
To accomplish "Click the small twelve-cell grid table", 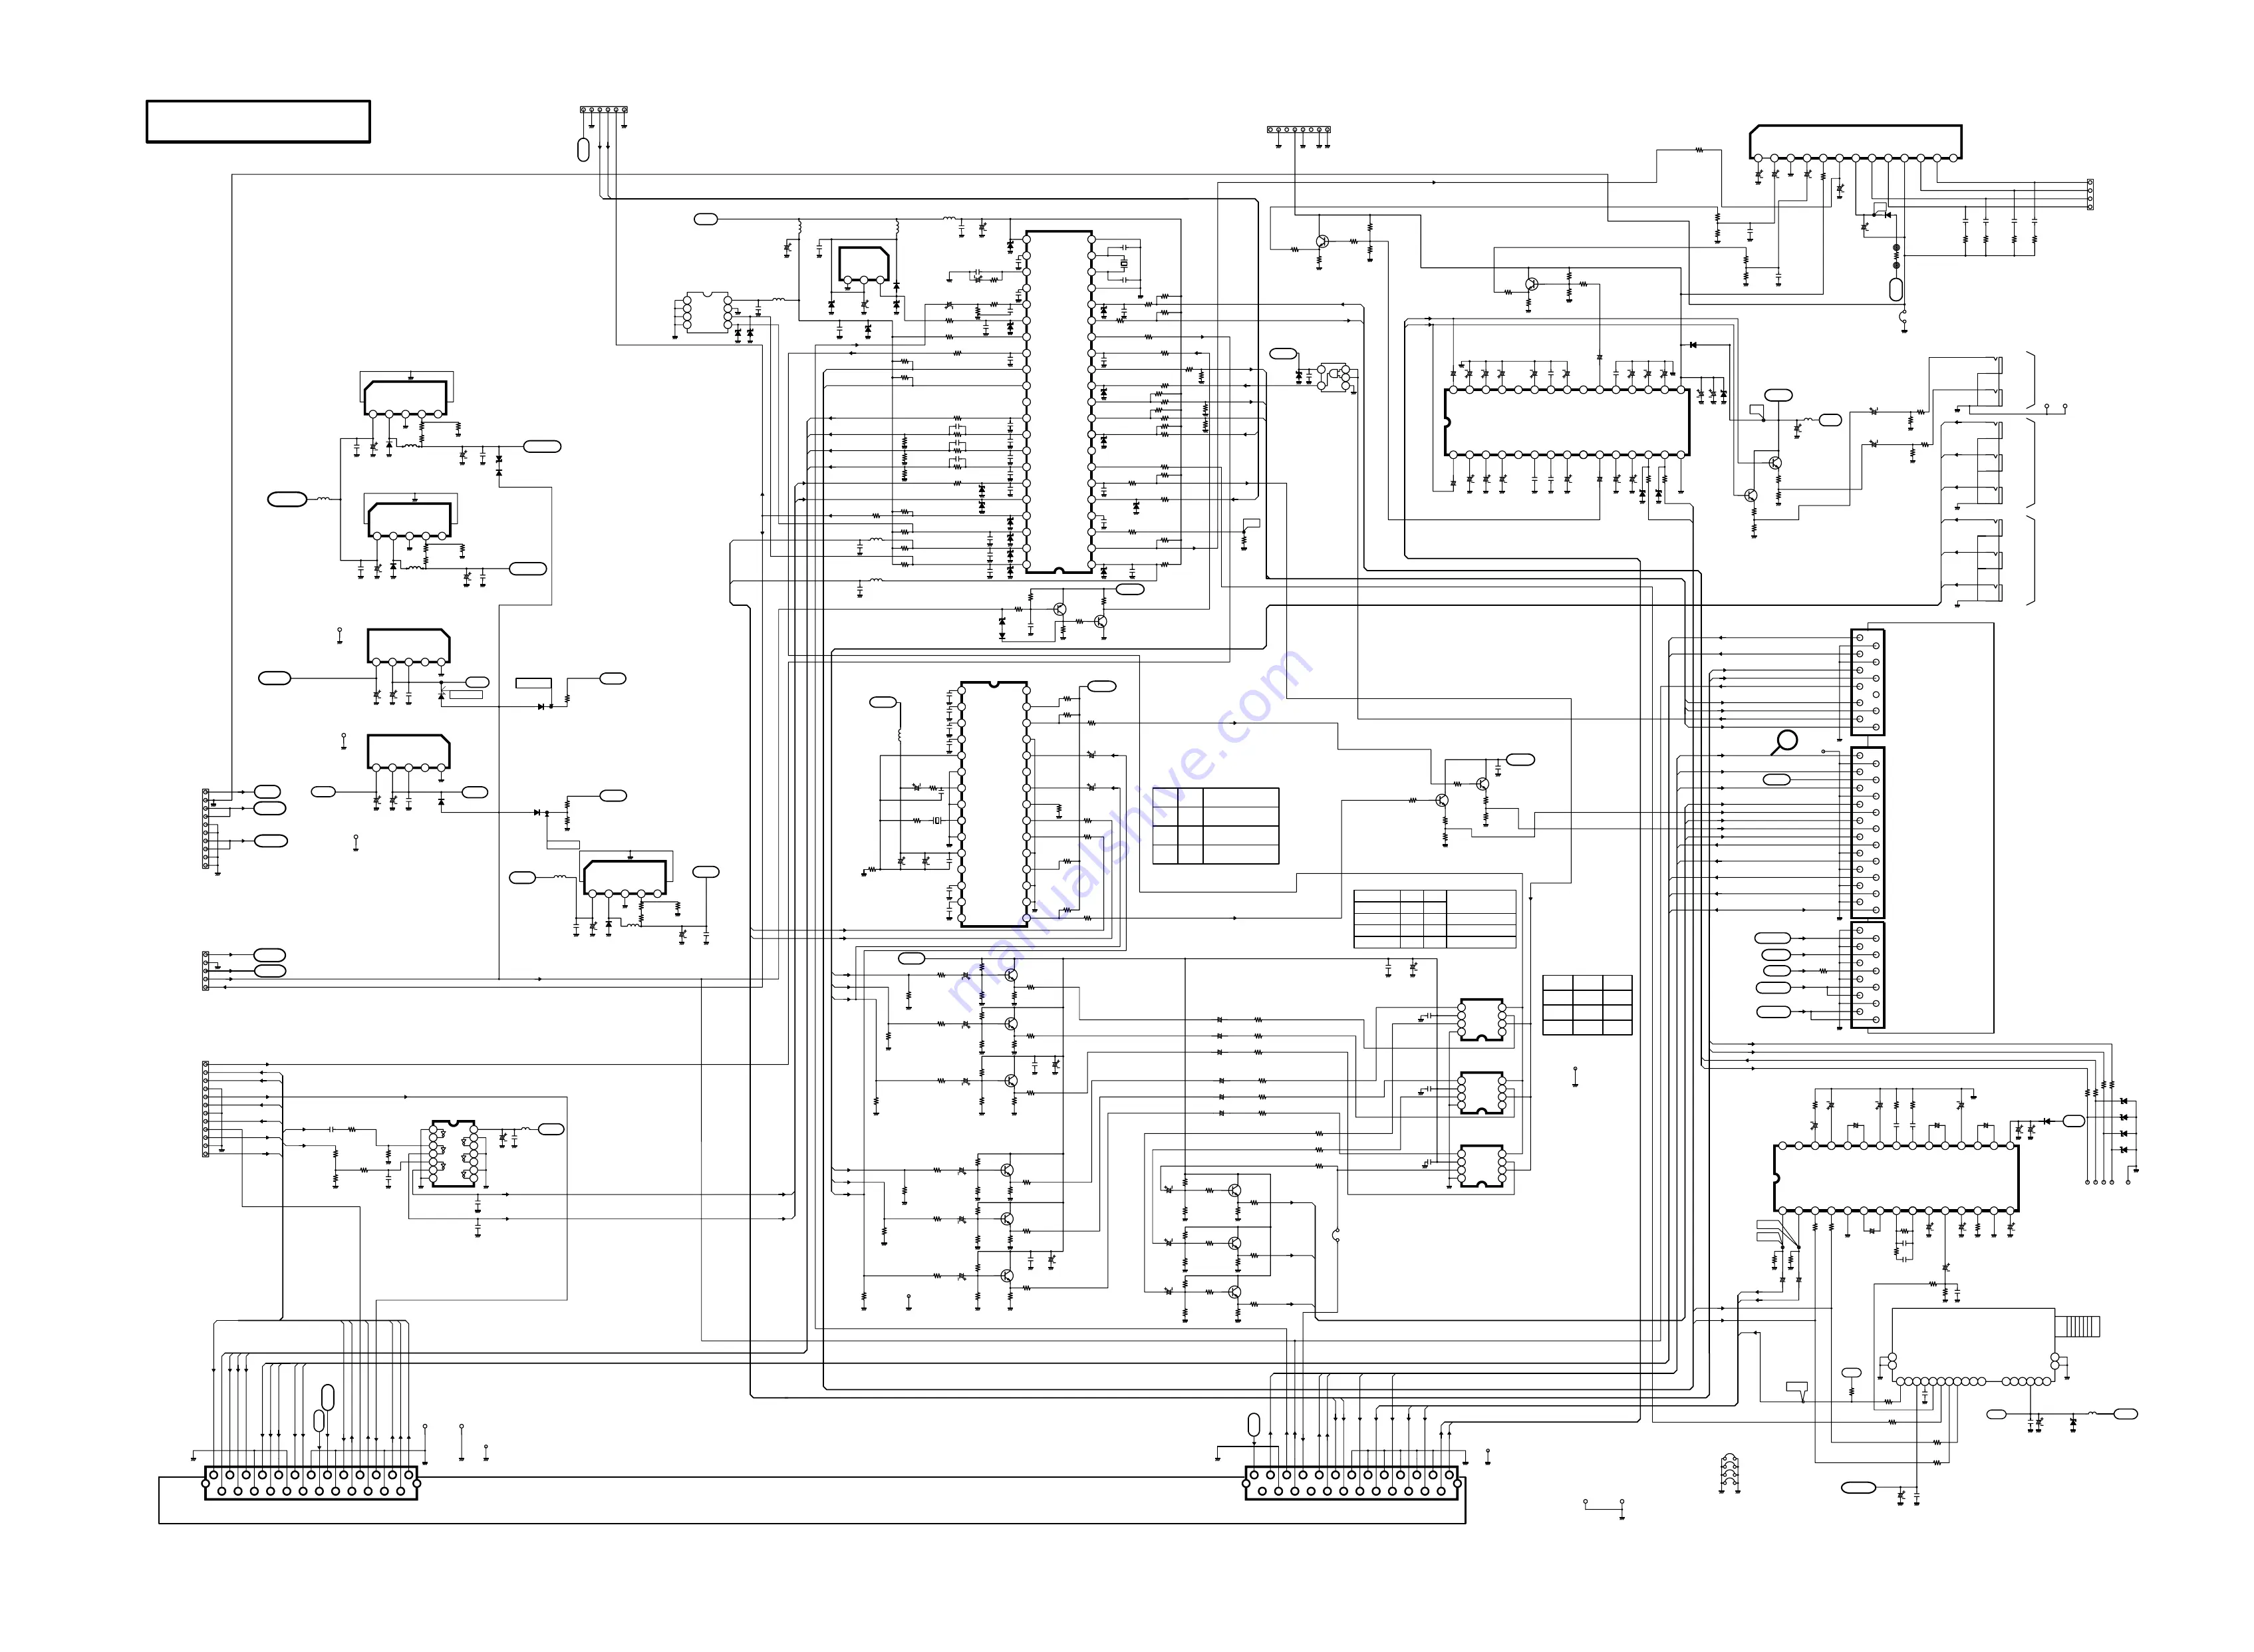I will pyautogui.click(x=1587, y=1005).
